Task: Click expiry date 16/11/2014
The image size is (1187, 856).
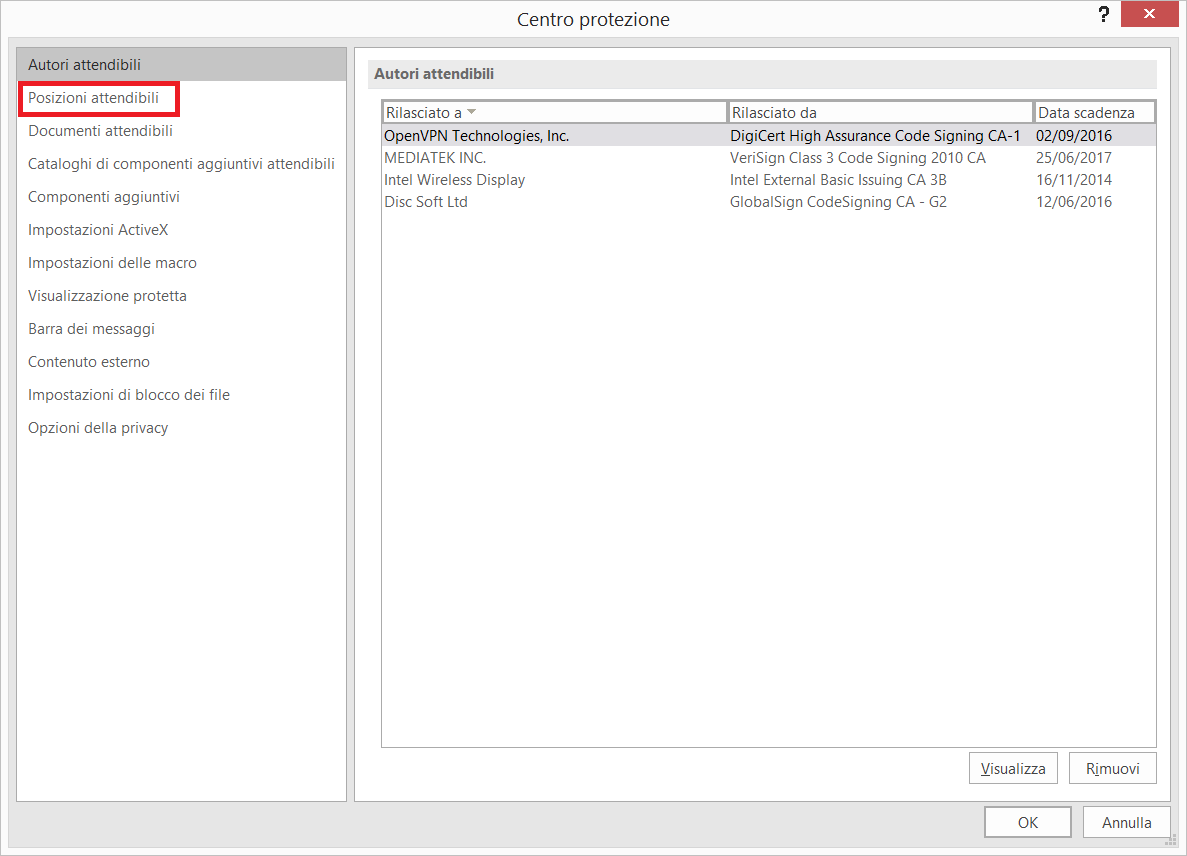Action: (1073, 179)
